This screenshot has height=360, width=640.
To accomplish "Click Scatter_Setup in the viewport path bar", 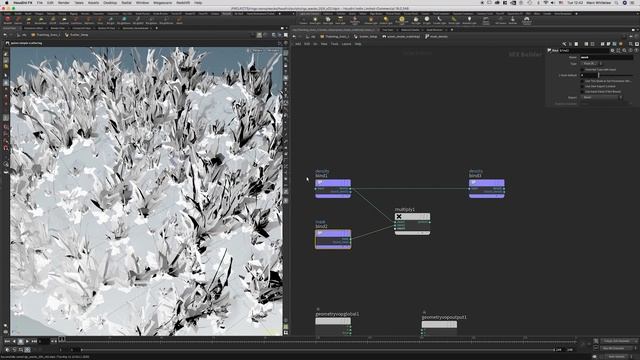I will pyautogui.click(x=76, y=35).
